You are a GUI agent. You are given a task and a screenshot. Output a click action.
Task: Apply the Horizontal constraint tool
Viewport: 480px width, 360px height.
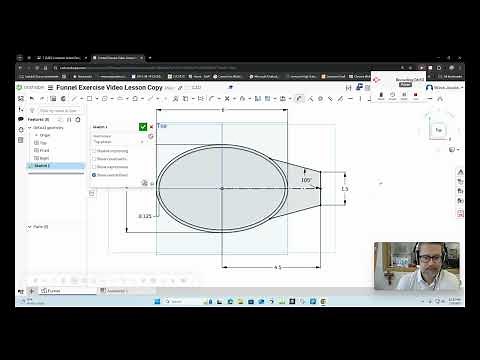pos(350,99)
